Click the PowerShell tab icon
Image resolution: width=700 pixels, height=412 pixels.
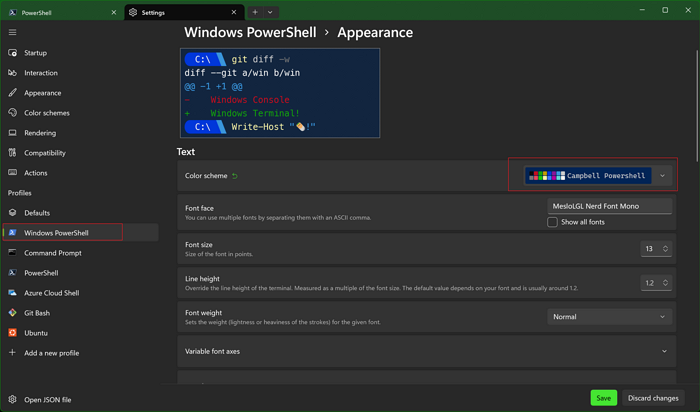point(12,12)
